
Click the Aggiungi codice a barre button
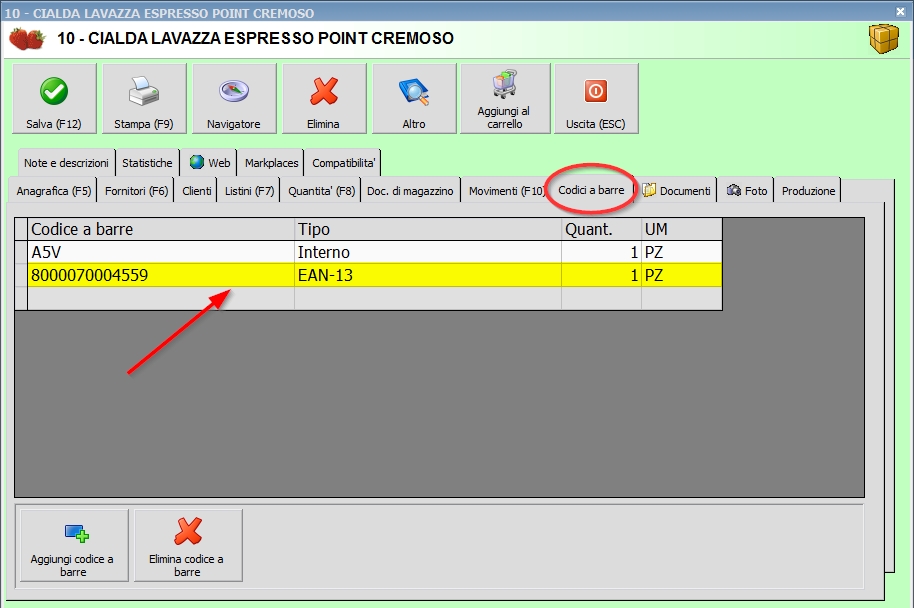click(x=74, y=545)
